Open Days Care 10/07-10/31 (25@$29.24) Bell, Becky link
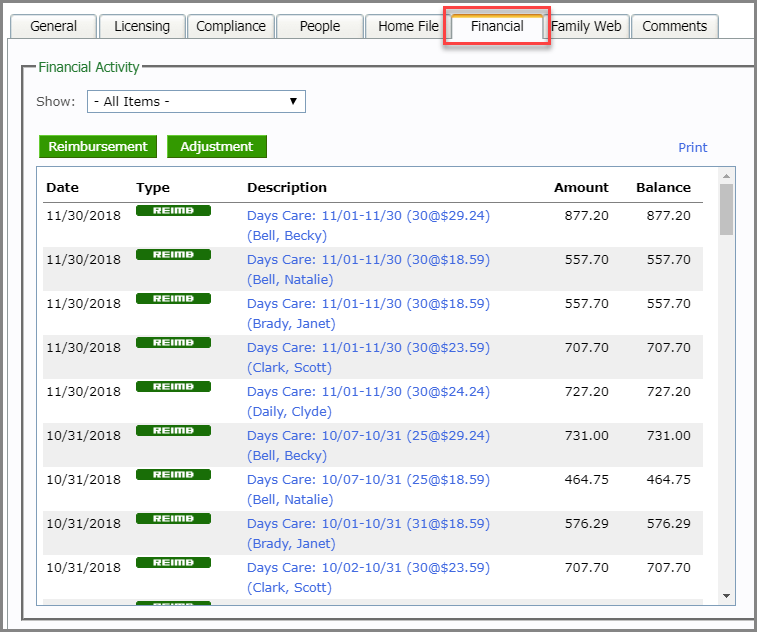 368,445
